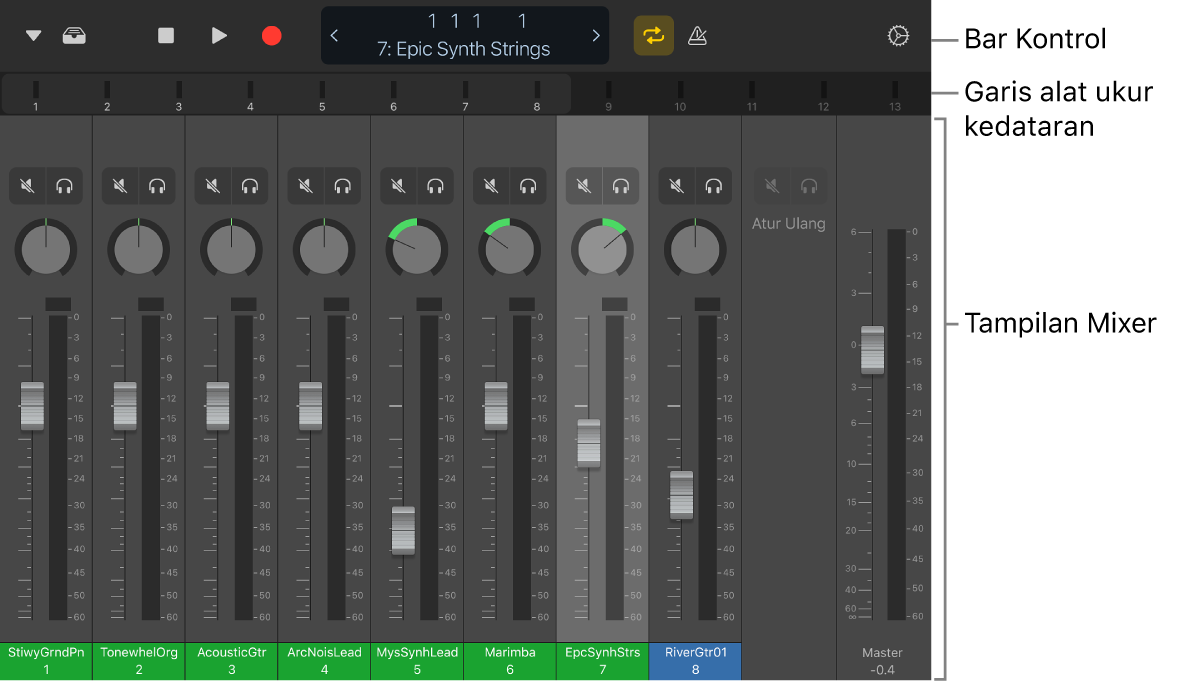Screen dimensions: 1192x681
Task: Solo the StiwyGrndPn track with headphones icon
Action: pos(64,185)
